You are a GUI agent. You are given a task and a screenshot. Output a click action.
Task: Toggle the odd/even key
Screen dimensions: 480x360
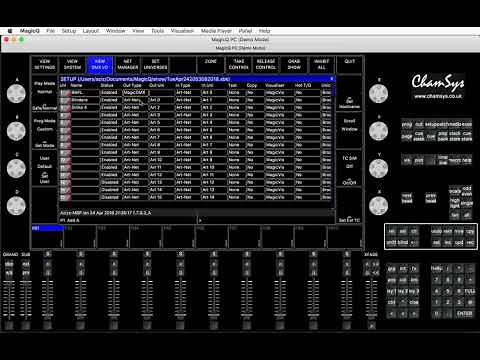coord(467,191)
